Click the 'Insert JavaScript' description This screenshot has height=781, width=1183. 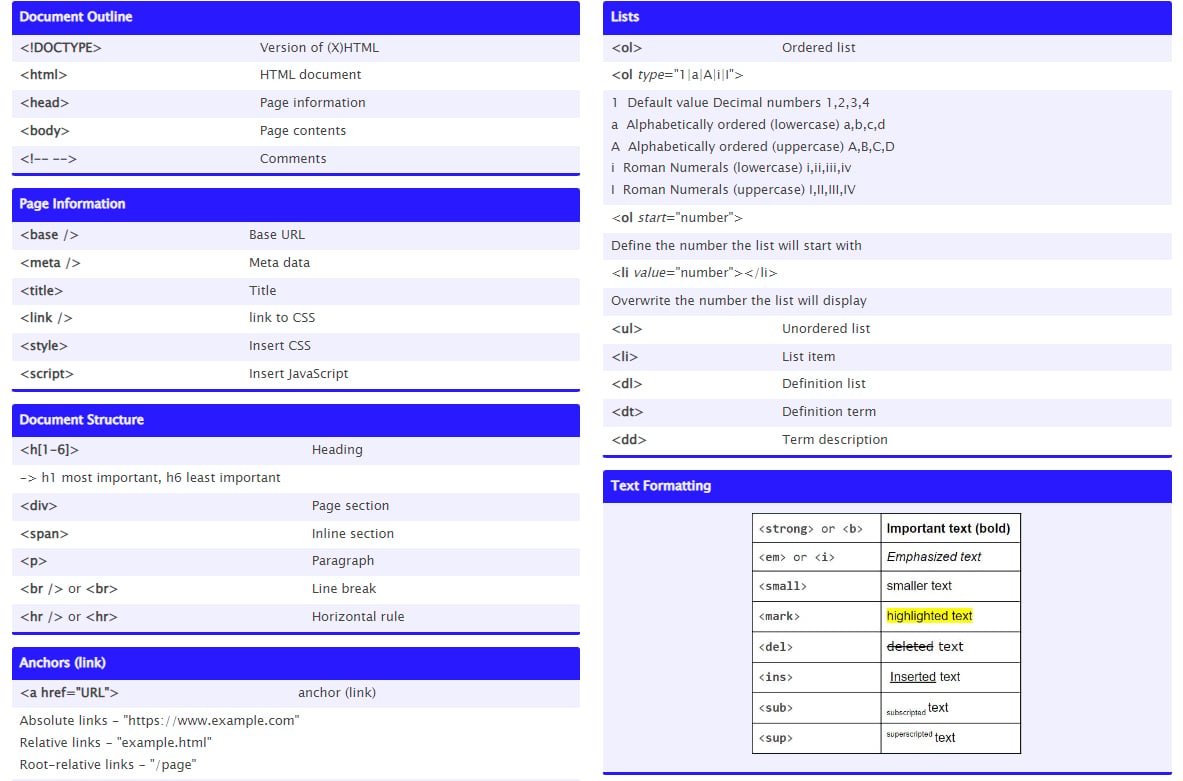(x=299, y=374)
